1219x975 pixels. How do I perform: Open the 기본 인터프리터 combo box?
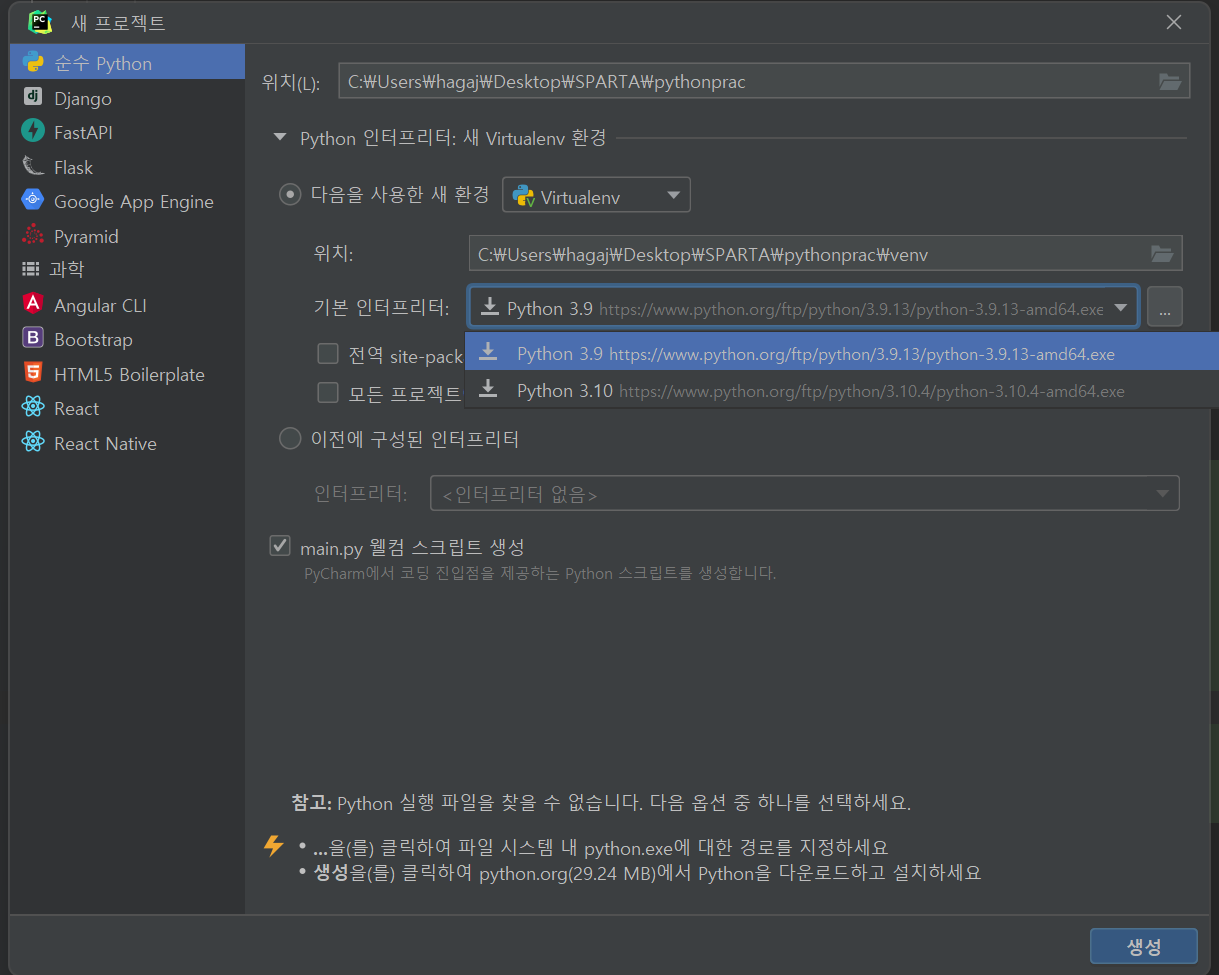coord(803,308)
